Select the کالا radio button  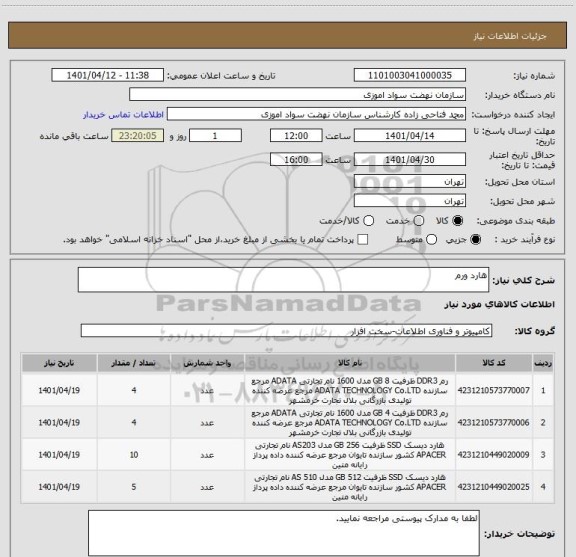(x=458, y=221)
